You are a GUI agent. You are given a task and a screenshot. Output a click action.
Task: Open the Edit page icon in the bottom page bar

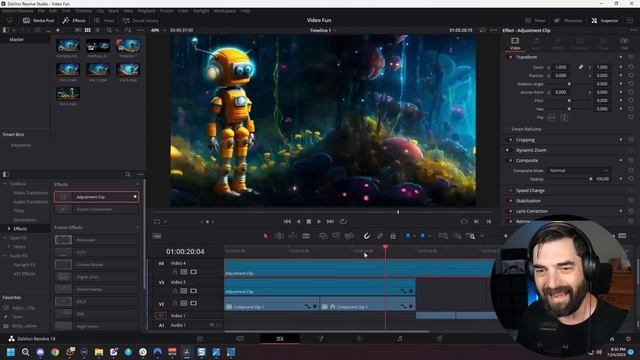280,339
